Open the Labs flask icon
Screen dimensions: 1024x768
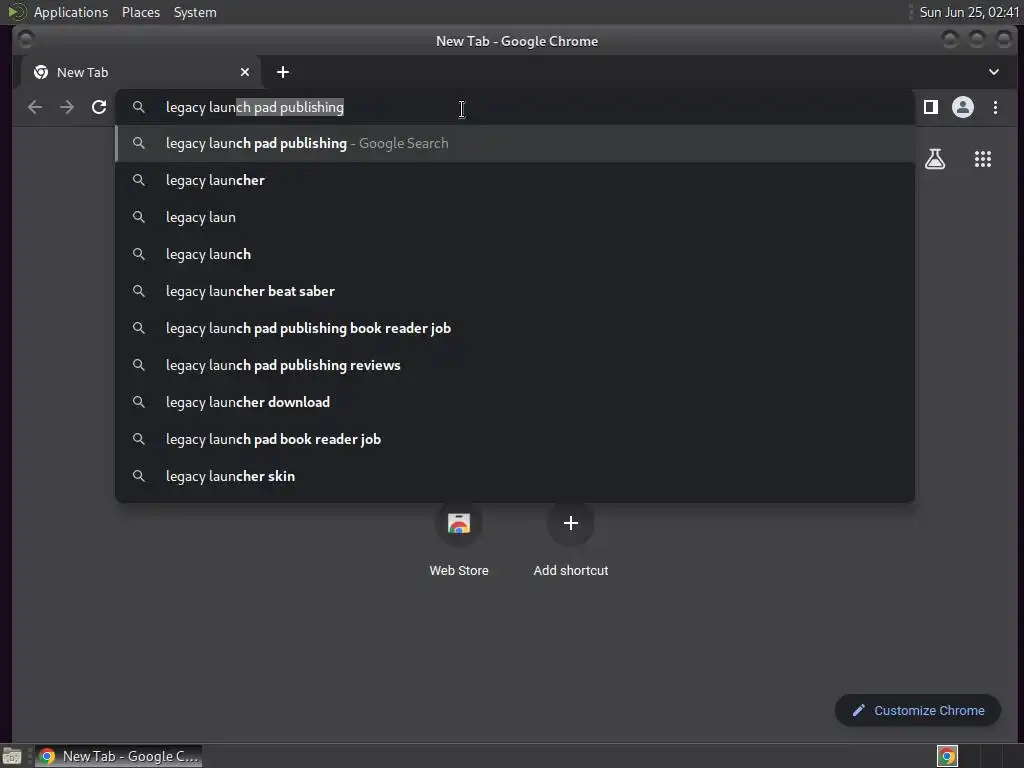935,159
